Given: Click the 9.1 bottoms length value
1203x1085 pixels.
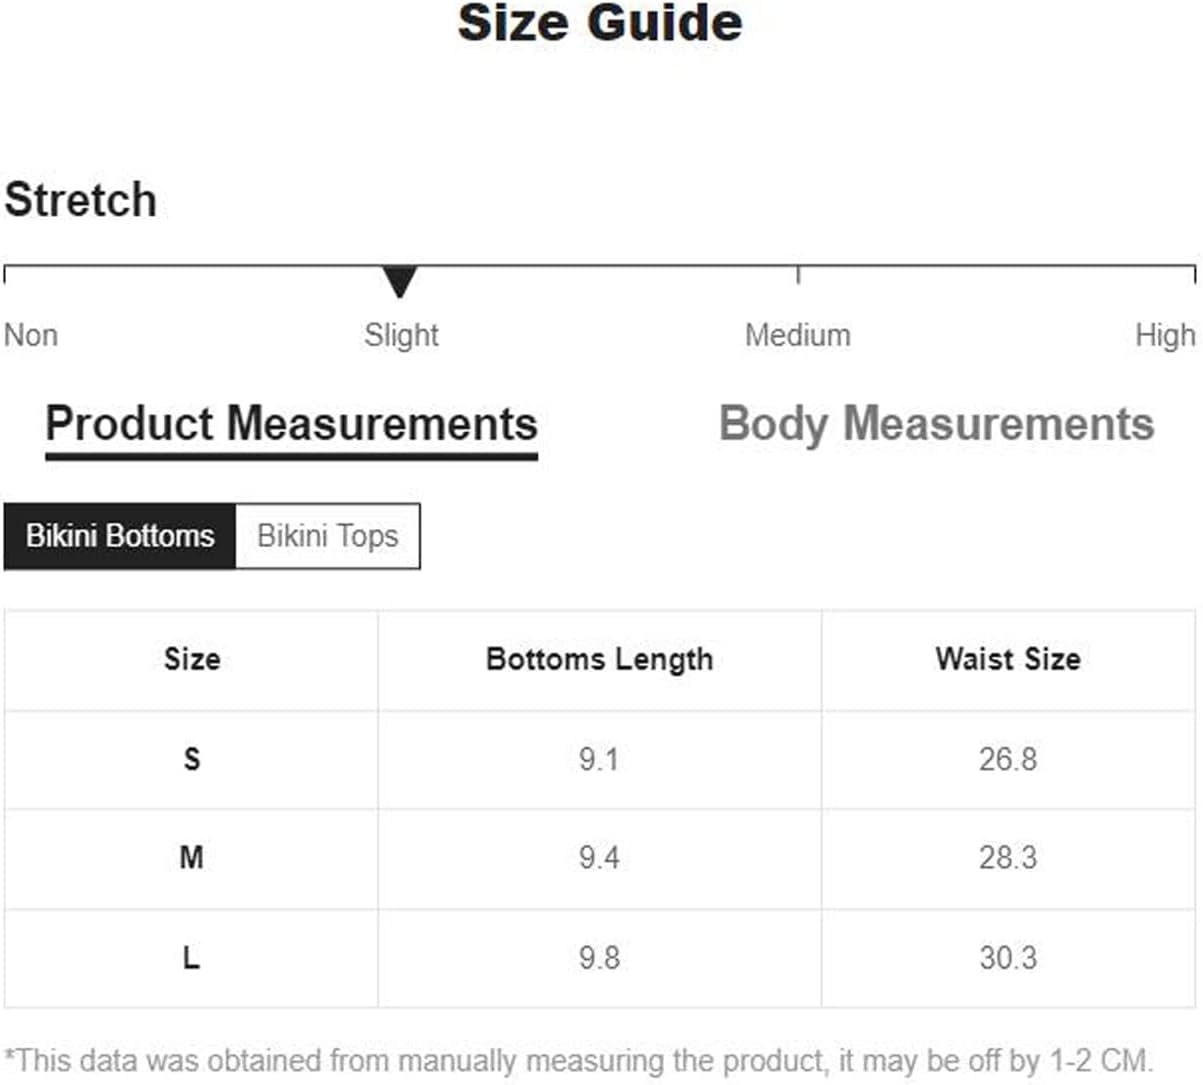Looking at the screenshot, I should [599, 759].
